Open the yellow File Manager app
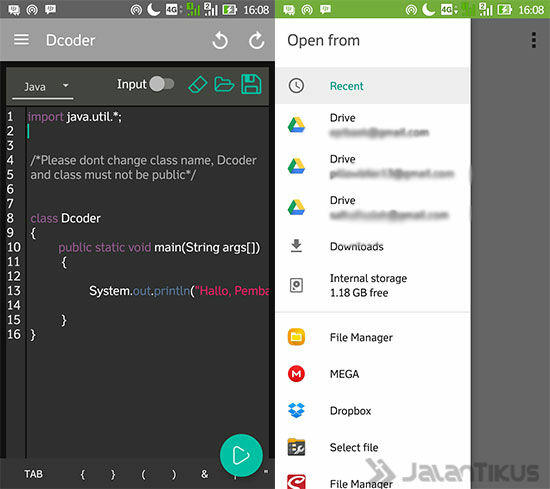This screenshot has height=489, width=550. tap(373, 337)
